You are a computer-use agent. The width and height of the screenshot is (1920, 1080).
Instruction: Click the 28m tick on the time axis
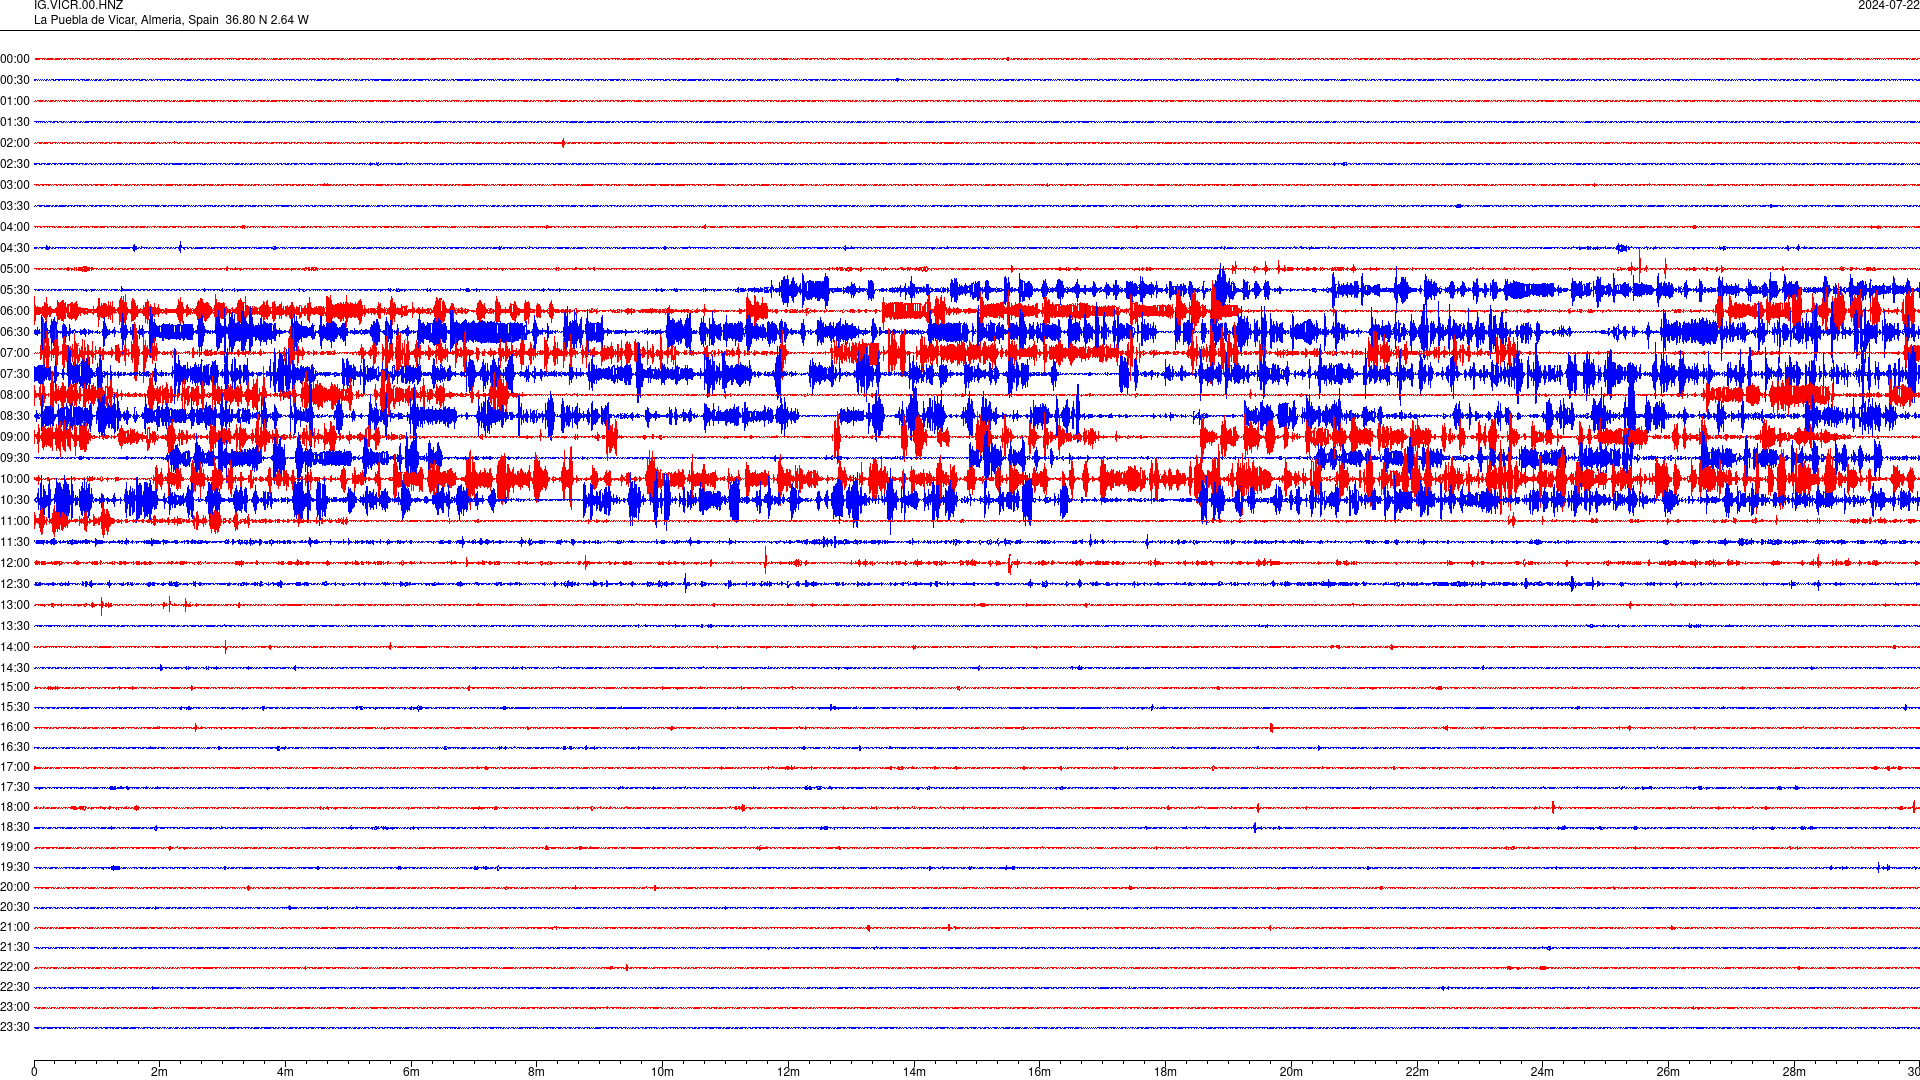pyautogui.click(x=1794, y=1072)
